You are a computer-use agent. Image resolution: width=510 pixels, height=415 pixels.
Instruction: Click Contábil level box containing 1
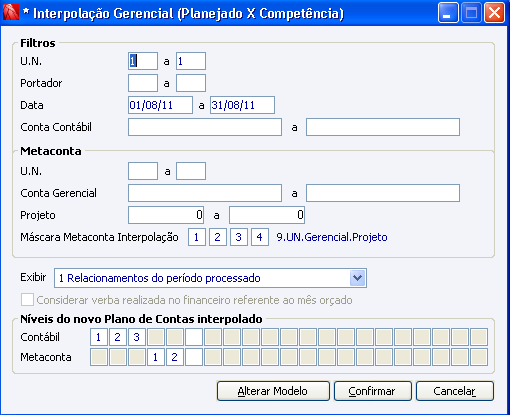click(99, 337)
